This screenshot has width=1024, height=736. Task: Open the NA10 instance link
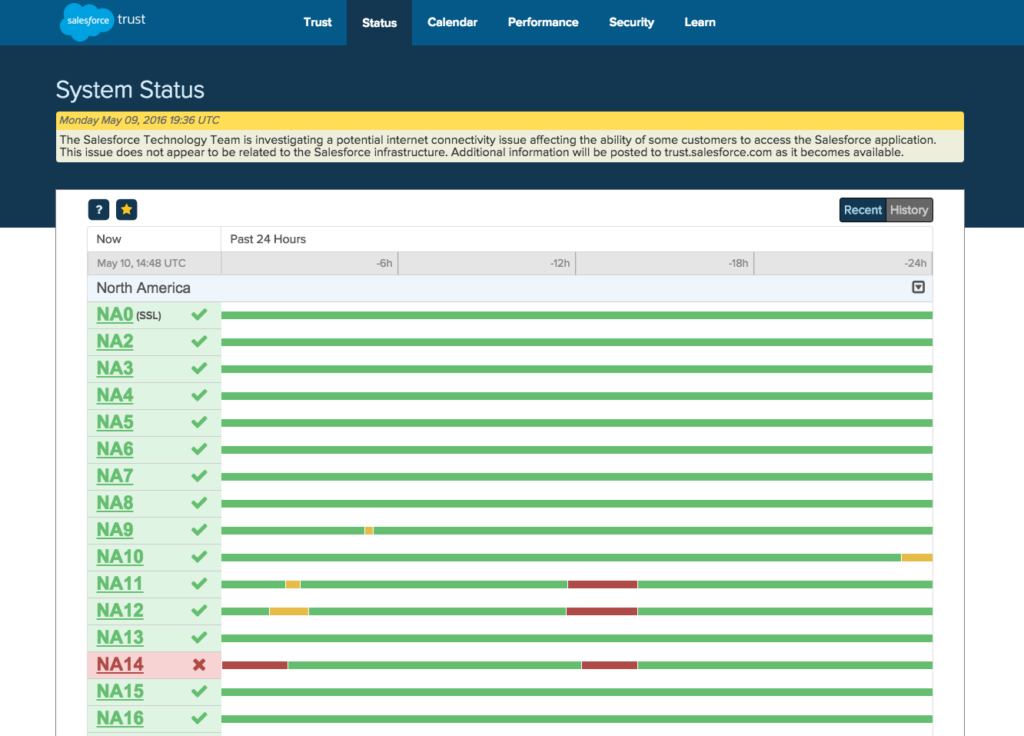pos(120,557)
